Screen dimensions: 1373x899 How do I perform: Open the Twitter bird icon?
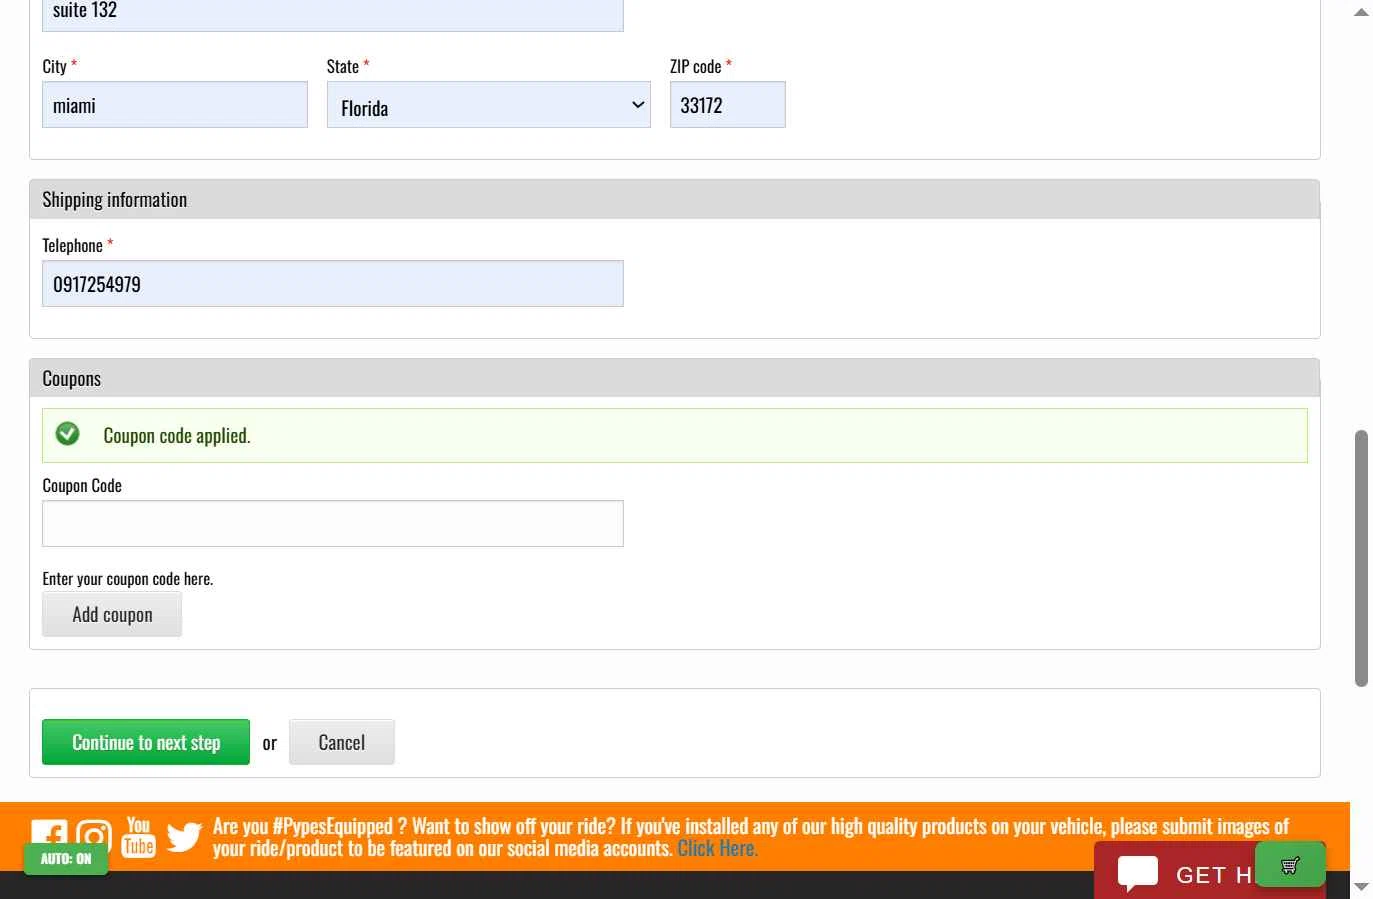coord(184,837)
